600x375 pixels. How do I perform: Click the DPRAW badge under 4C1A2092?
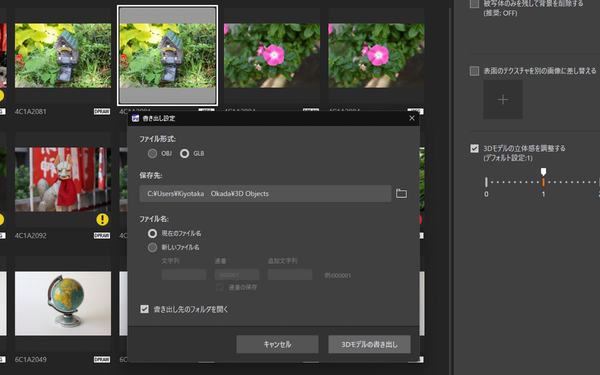point(102,235)
